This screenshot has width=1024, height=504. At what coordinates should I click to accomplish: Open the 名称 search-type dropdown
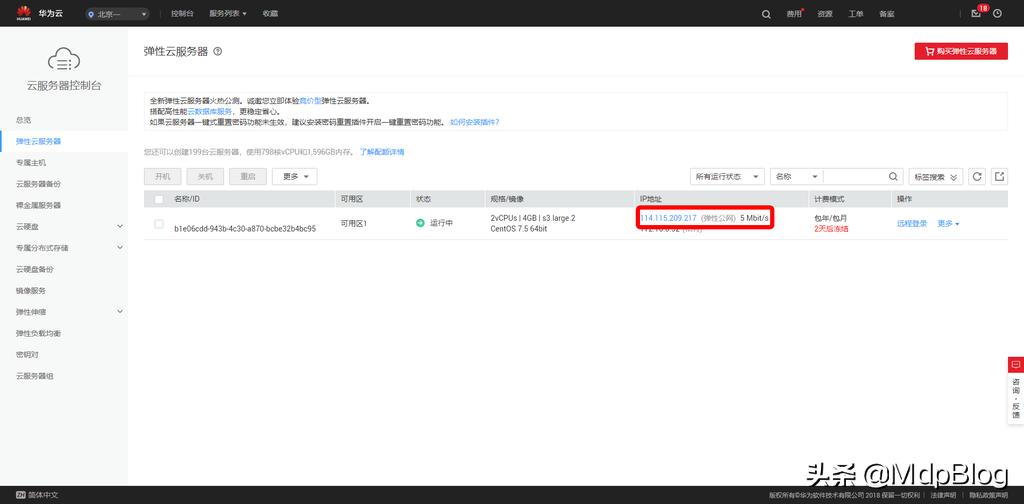coord(797,176)
